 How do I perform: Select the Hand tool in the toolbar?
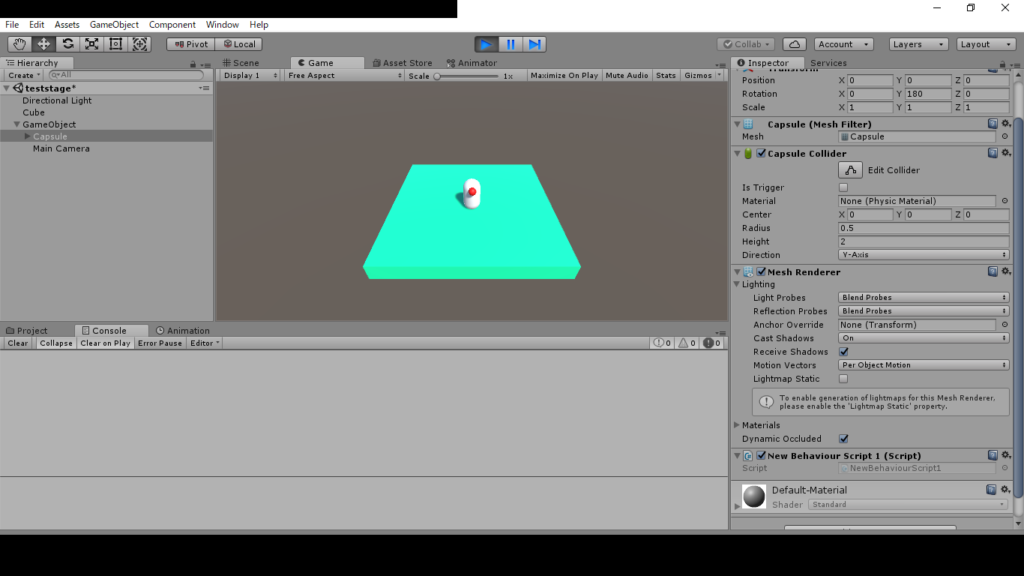tap(19, 44)
